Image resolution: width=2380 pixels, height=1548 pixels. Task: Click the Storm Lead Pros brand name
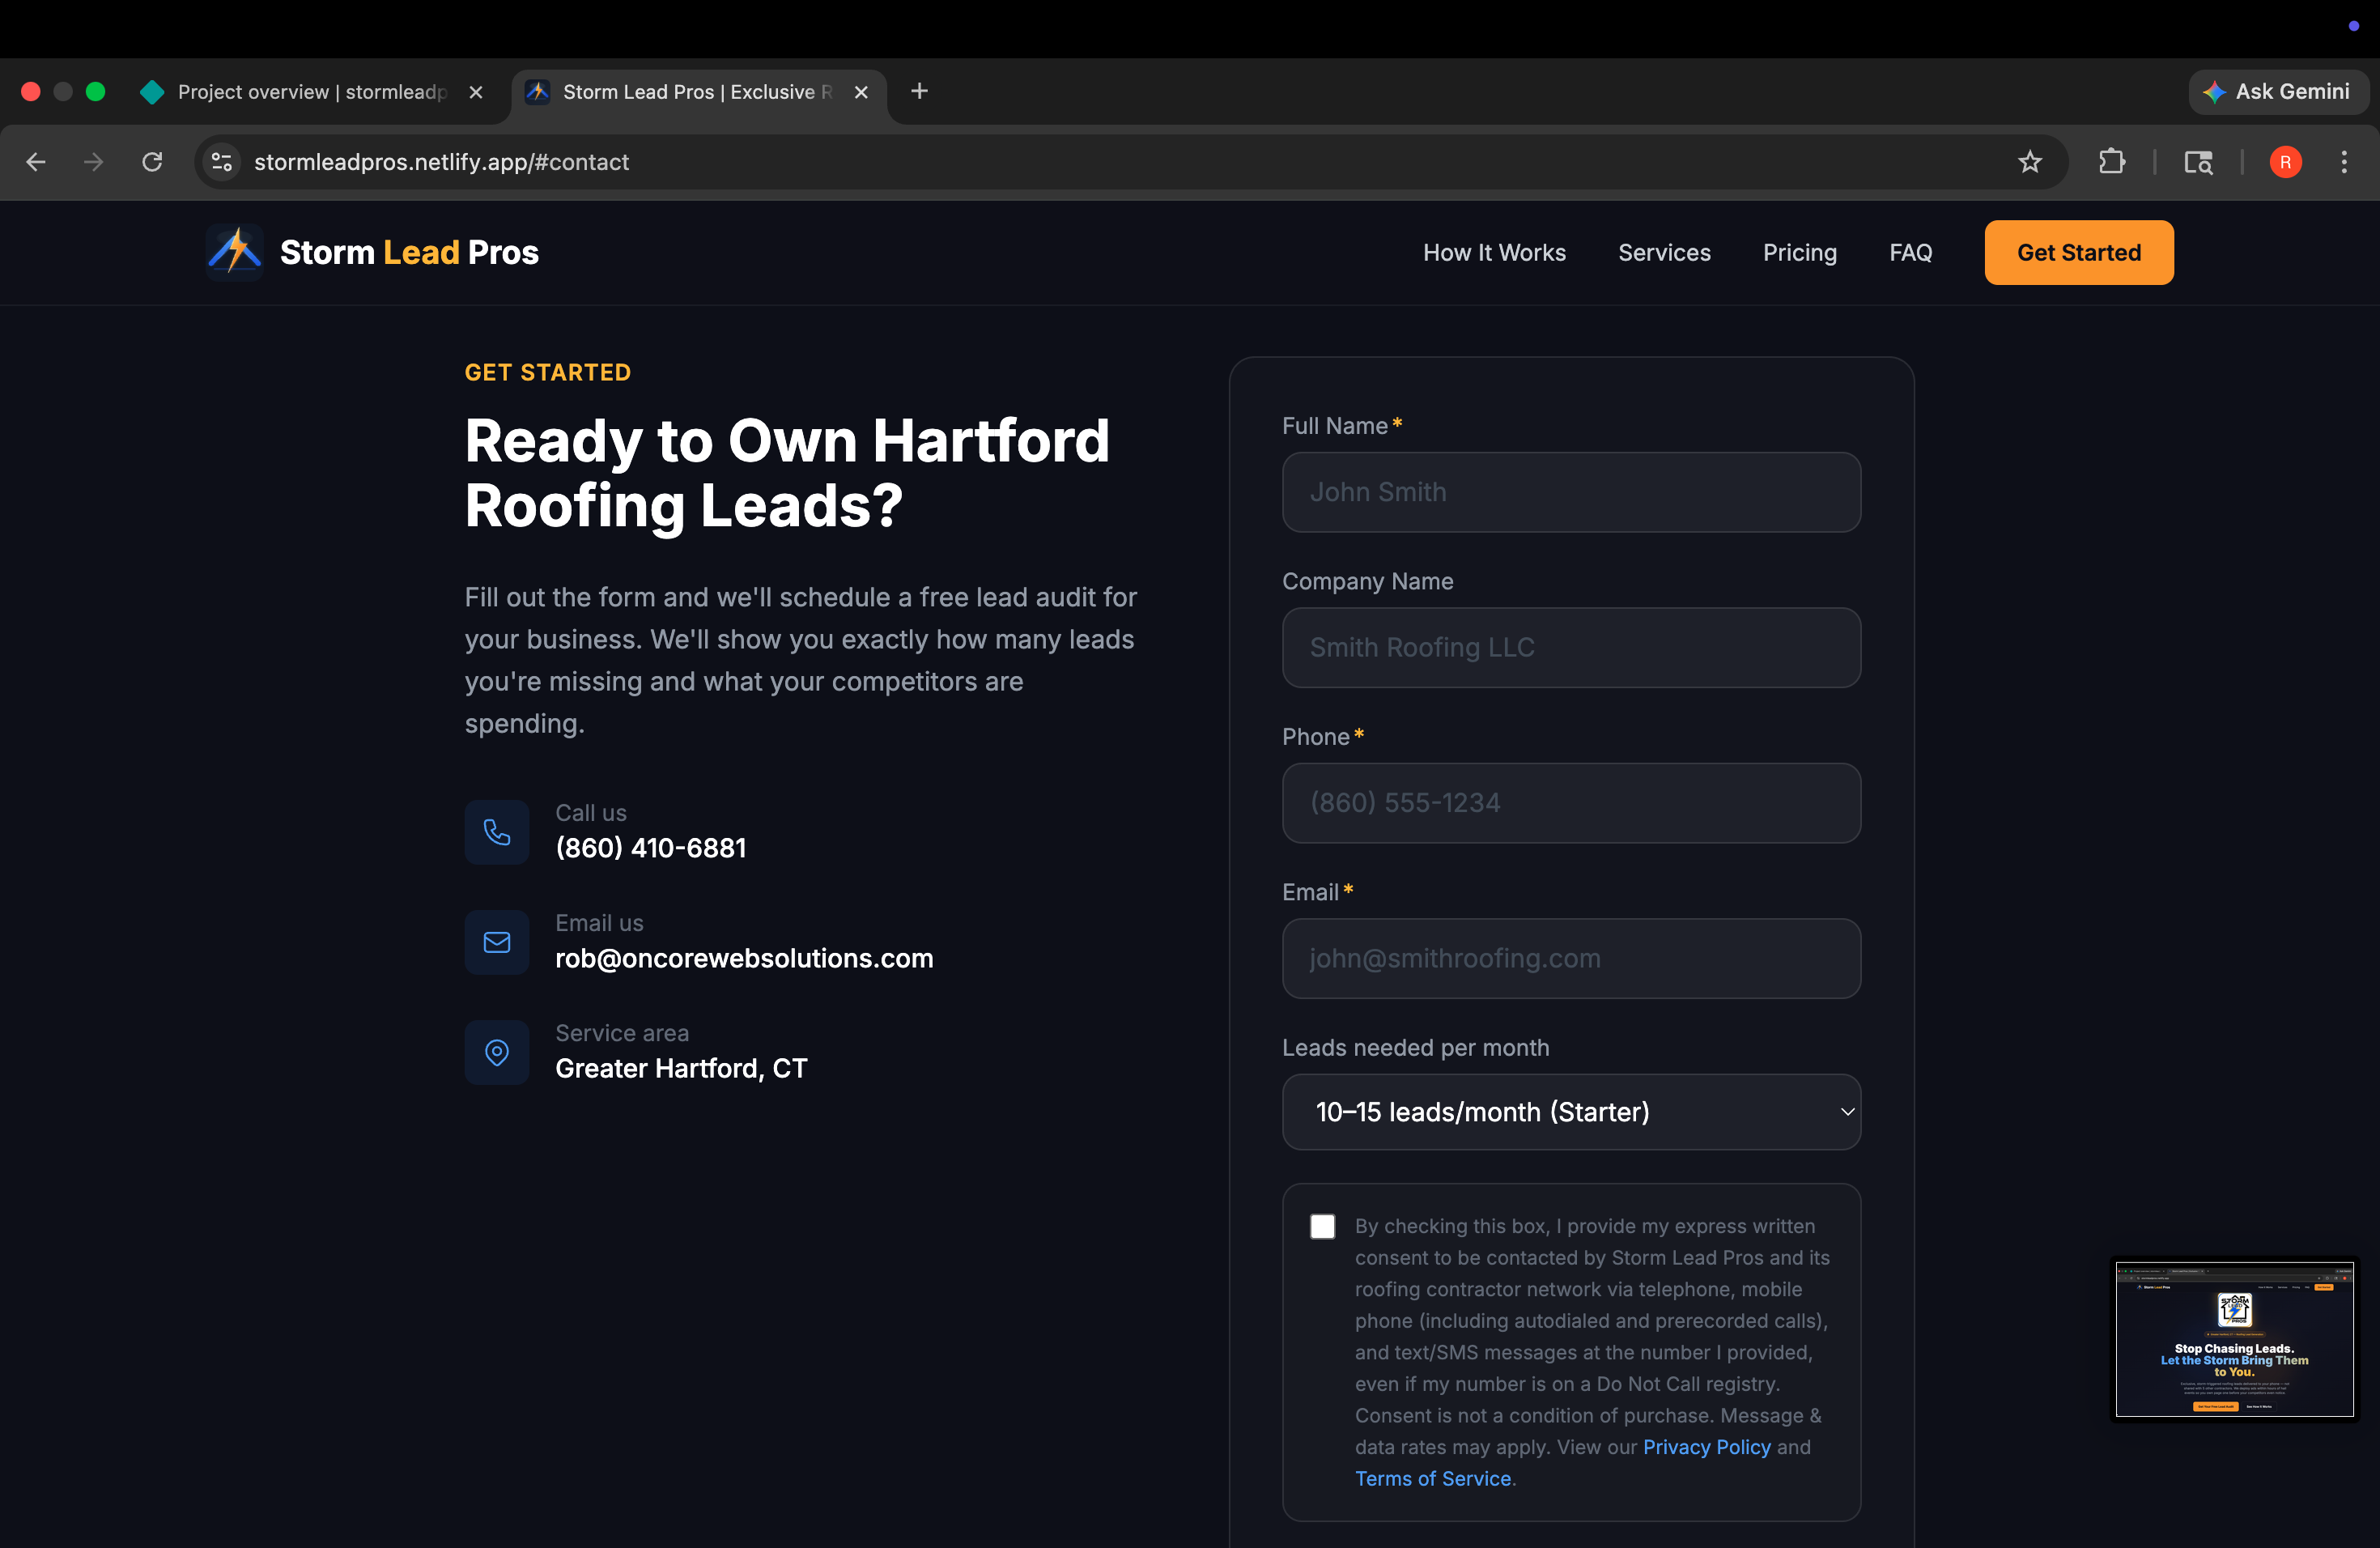pos(409,253)
